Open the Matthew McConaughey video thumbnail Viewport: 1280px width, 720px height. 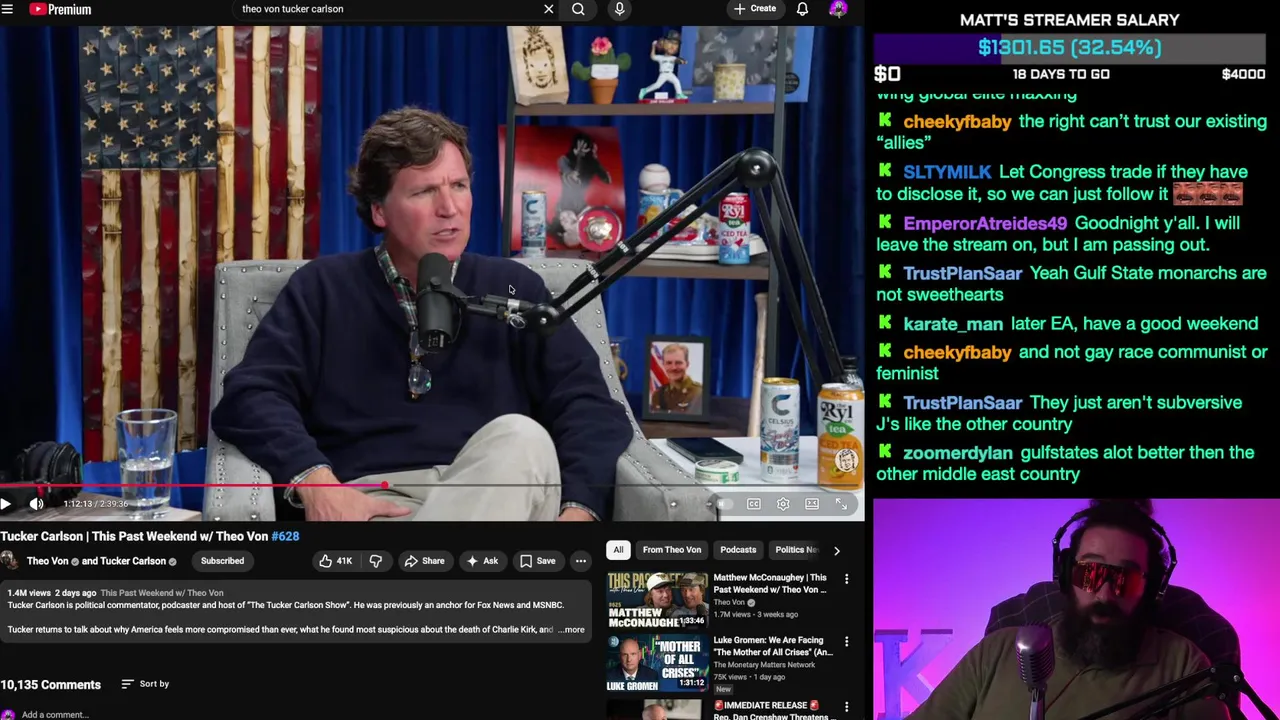coord(657,600)
